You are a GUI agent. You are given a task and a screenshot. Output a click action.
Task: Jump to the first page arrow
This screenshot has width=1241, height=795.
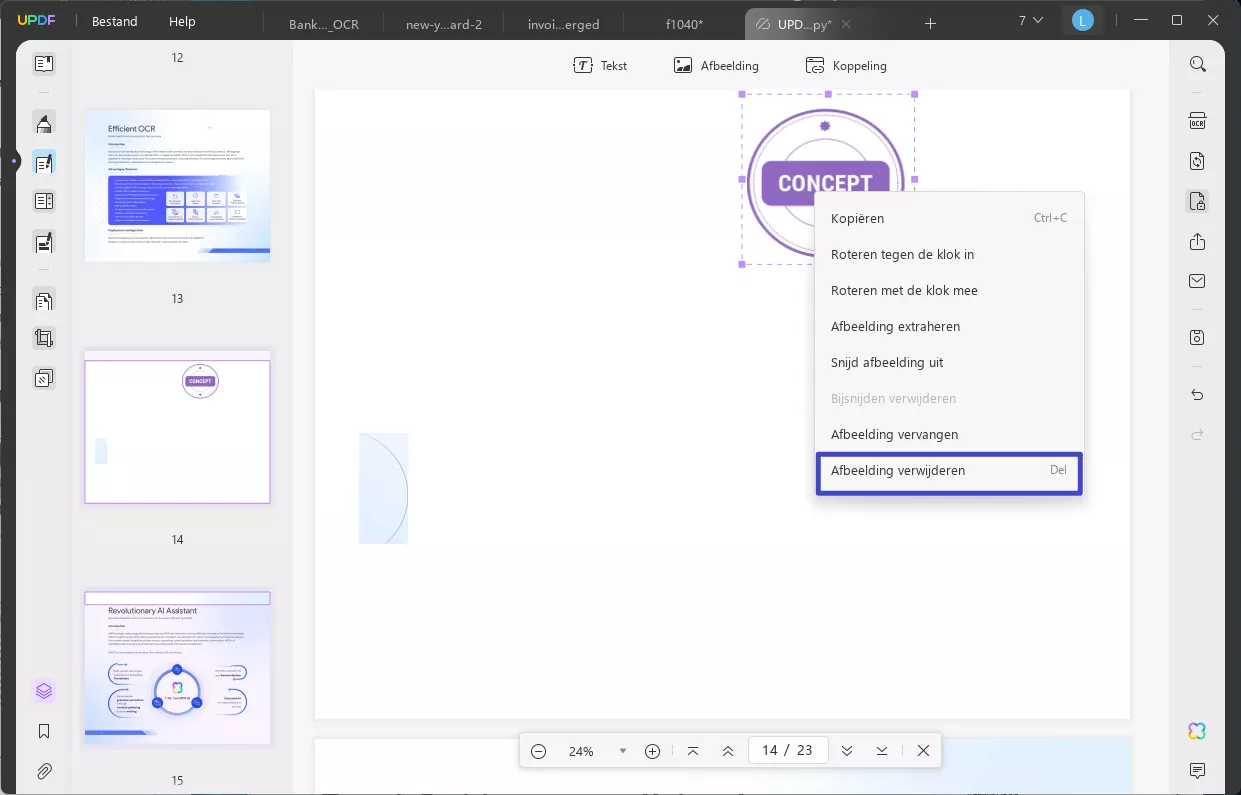coord(693,751)
